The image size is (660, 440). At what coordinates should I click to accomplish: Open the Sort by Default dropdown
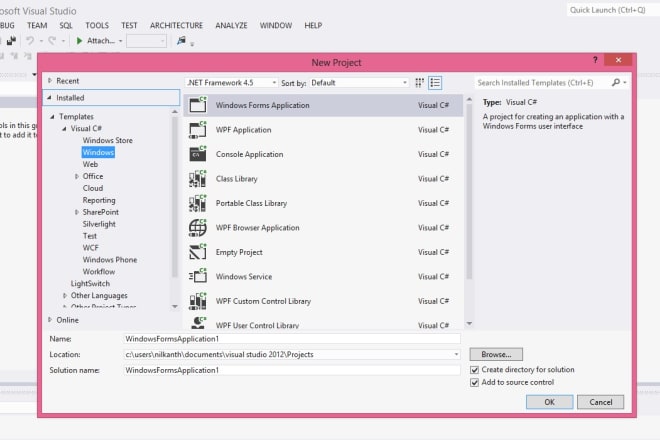click(x=359, y=83)
